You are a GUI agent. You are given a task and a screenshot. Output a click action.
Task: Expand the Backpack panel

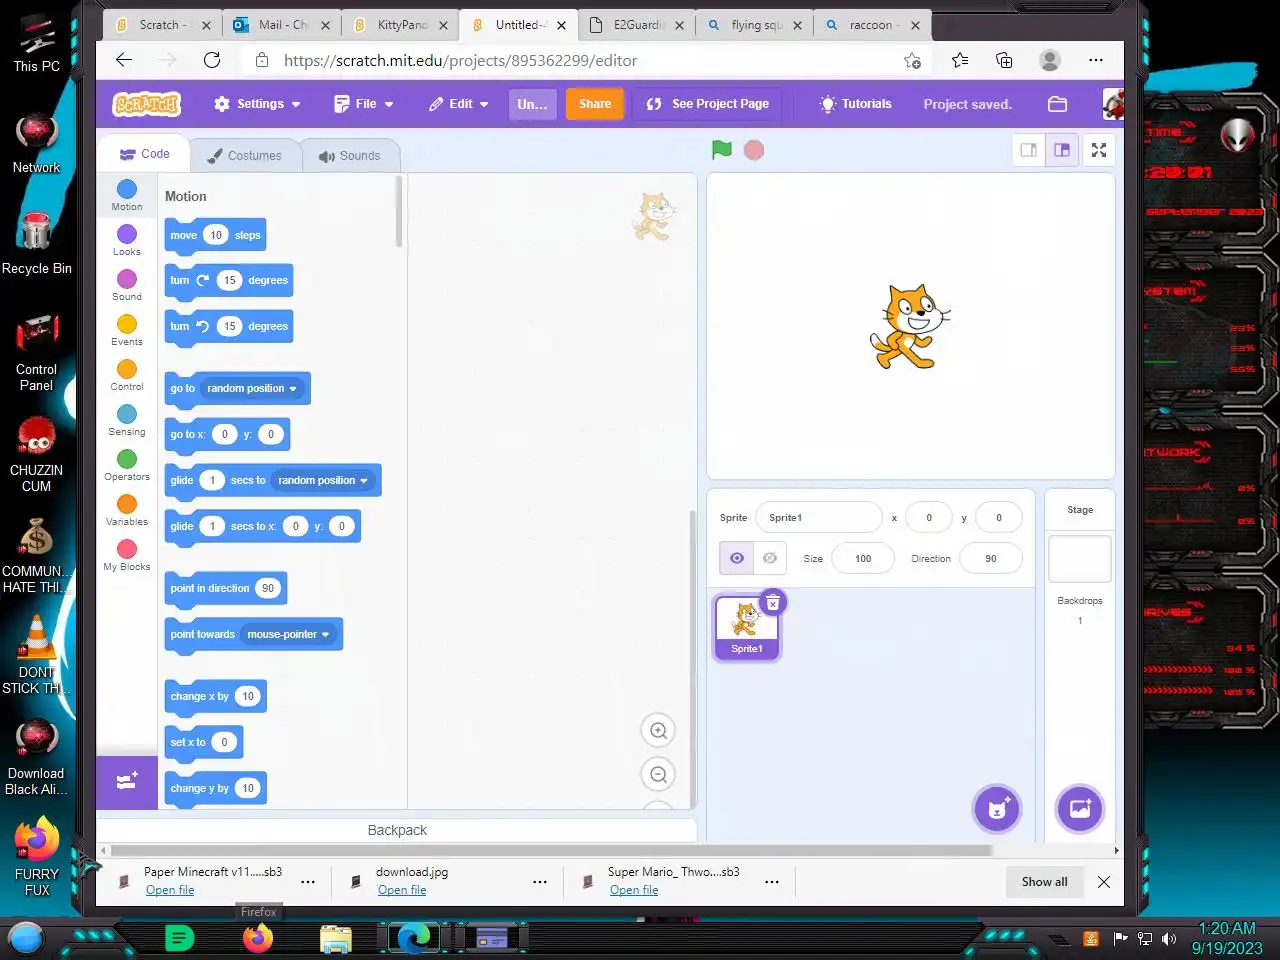(x=397, y=830)
